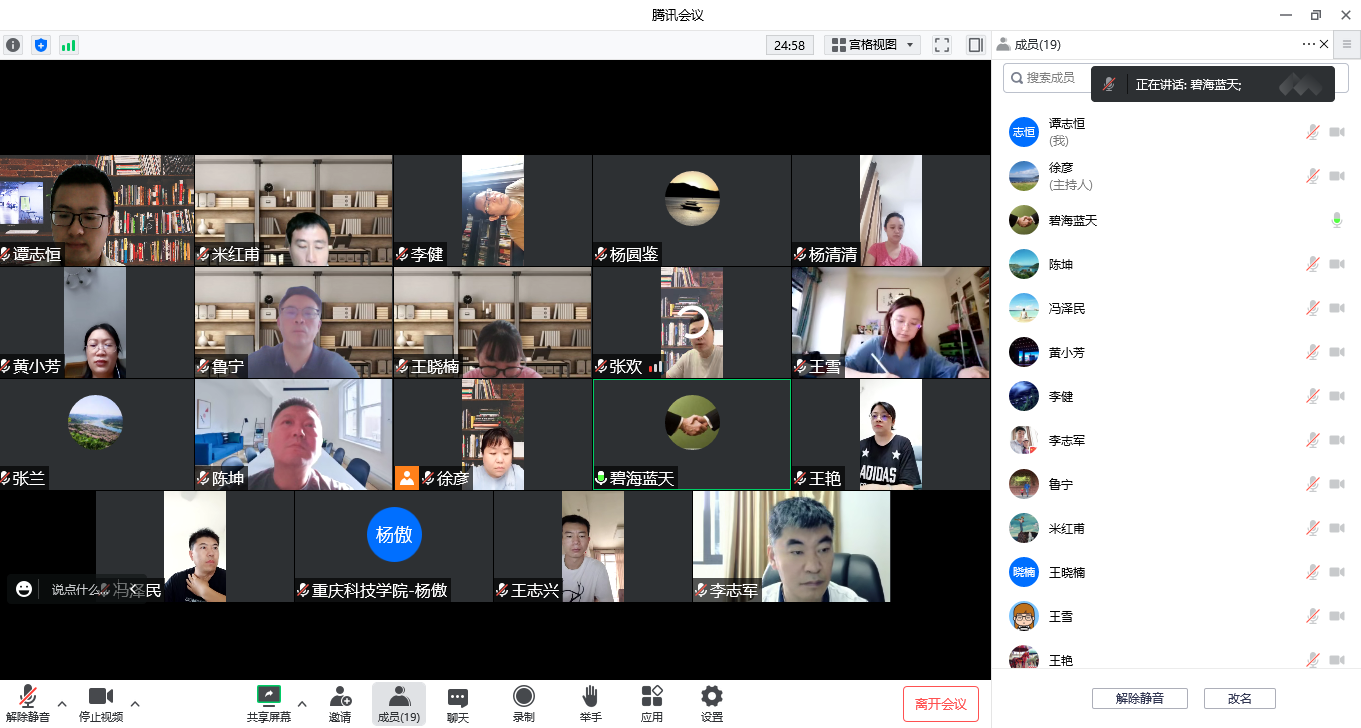The image size is (1361, 728).
Task: Click microphone icon for 王雪 in list
Action: point(1313,616)
